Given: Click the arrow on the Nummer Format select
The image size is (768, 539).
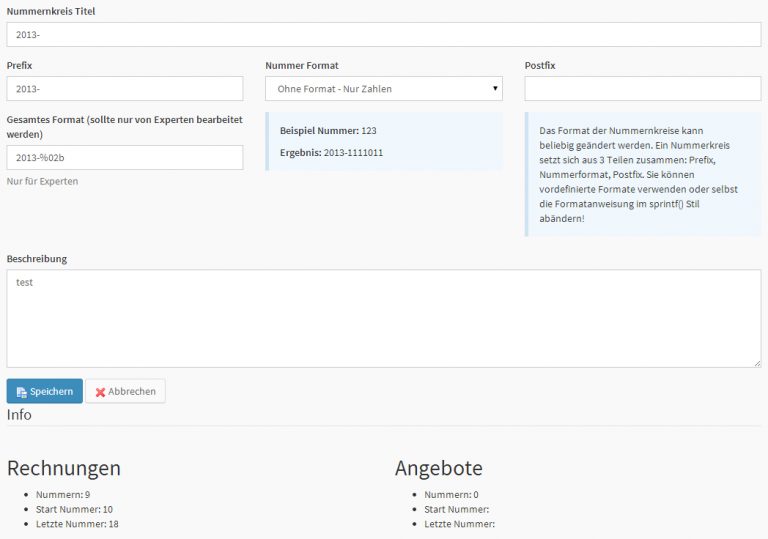Looking at the screenshot, I should click(x=495, y=89).
